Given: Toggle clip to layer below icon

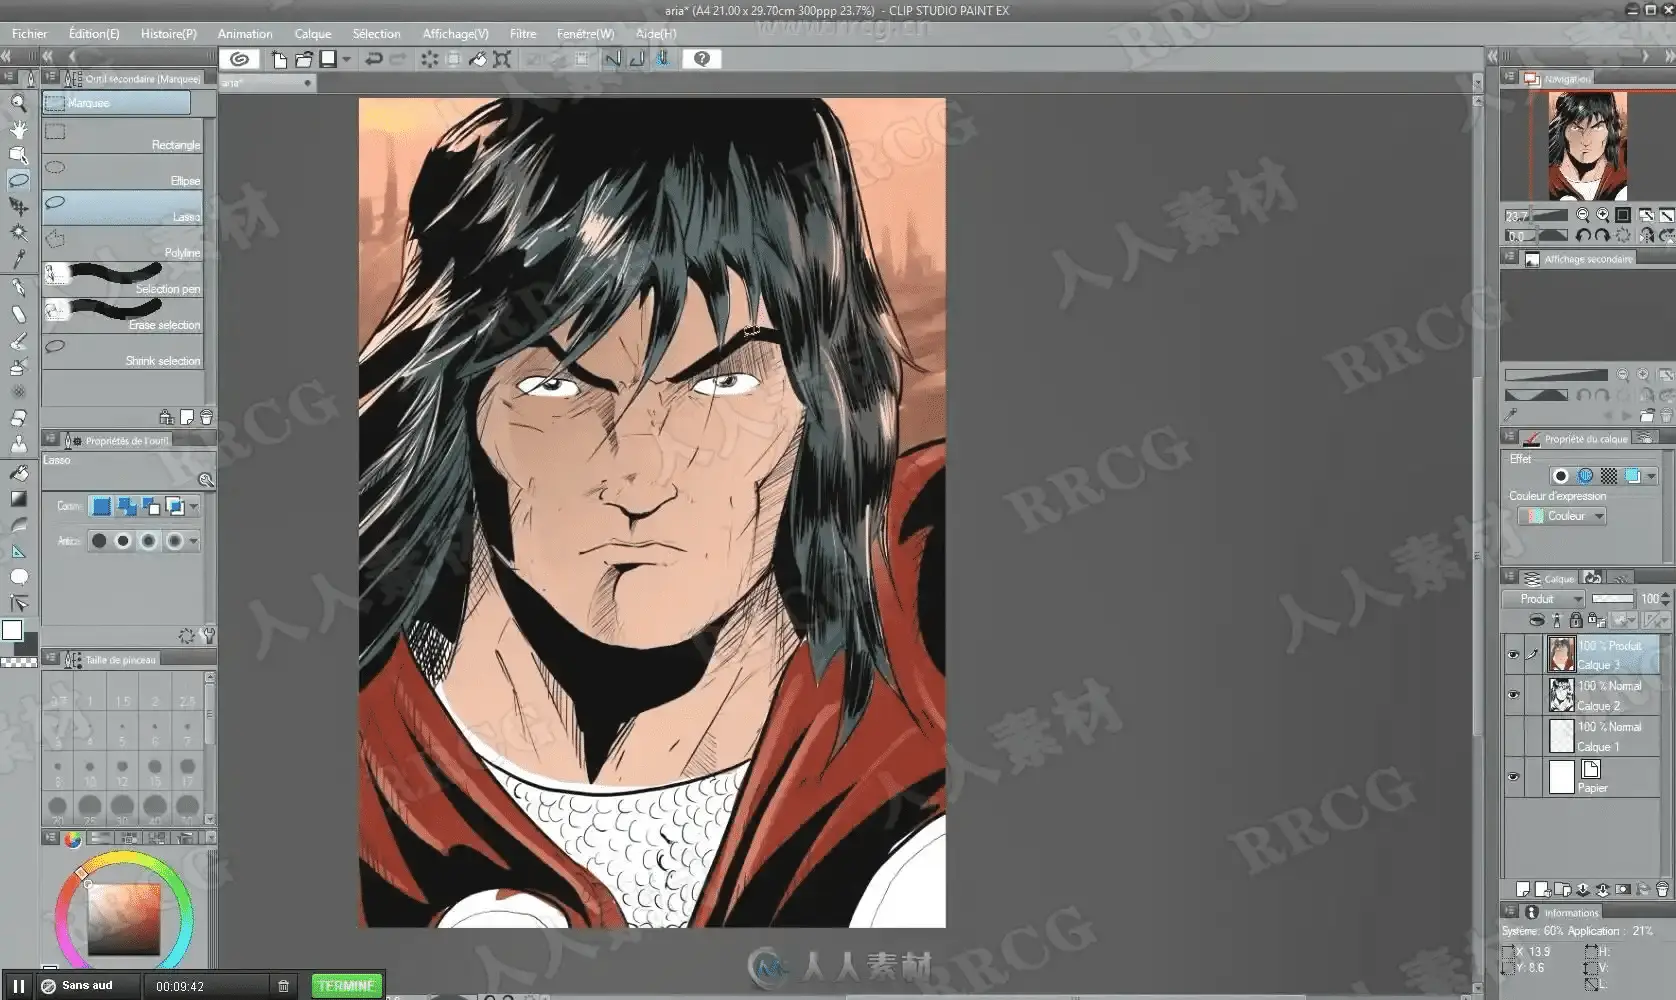Looking at the screenshot, I should pyautogui.click(x=1537, y=620).
